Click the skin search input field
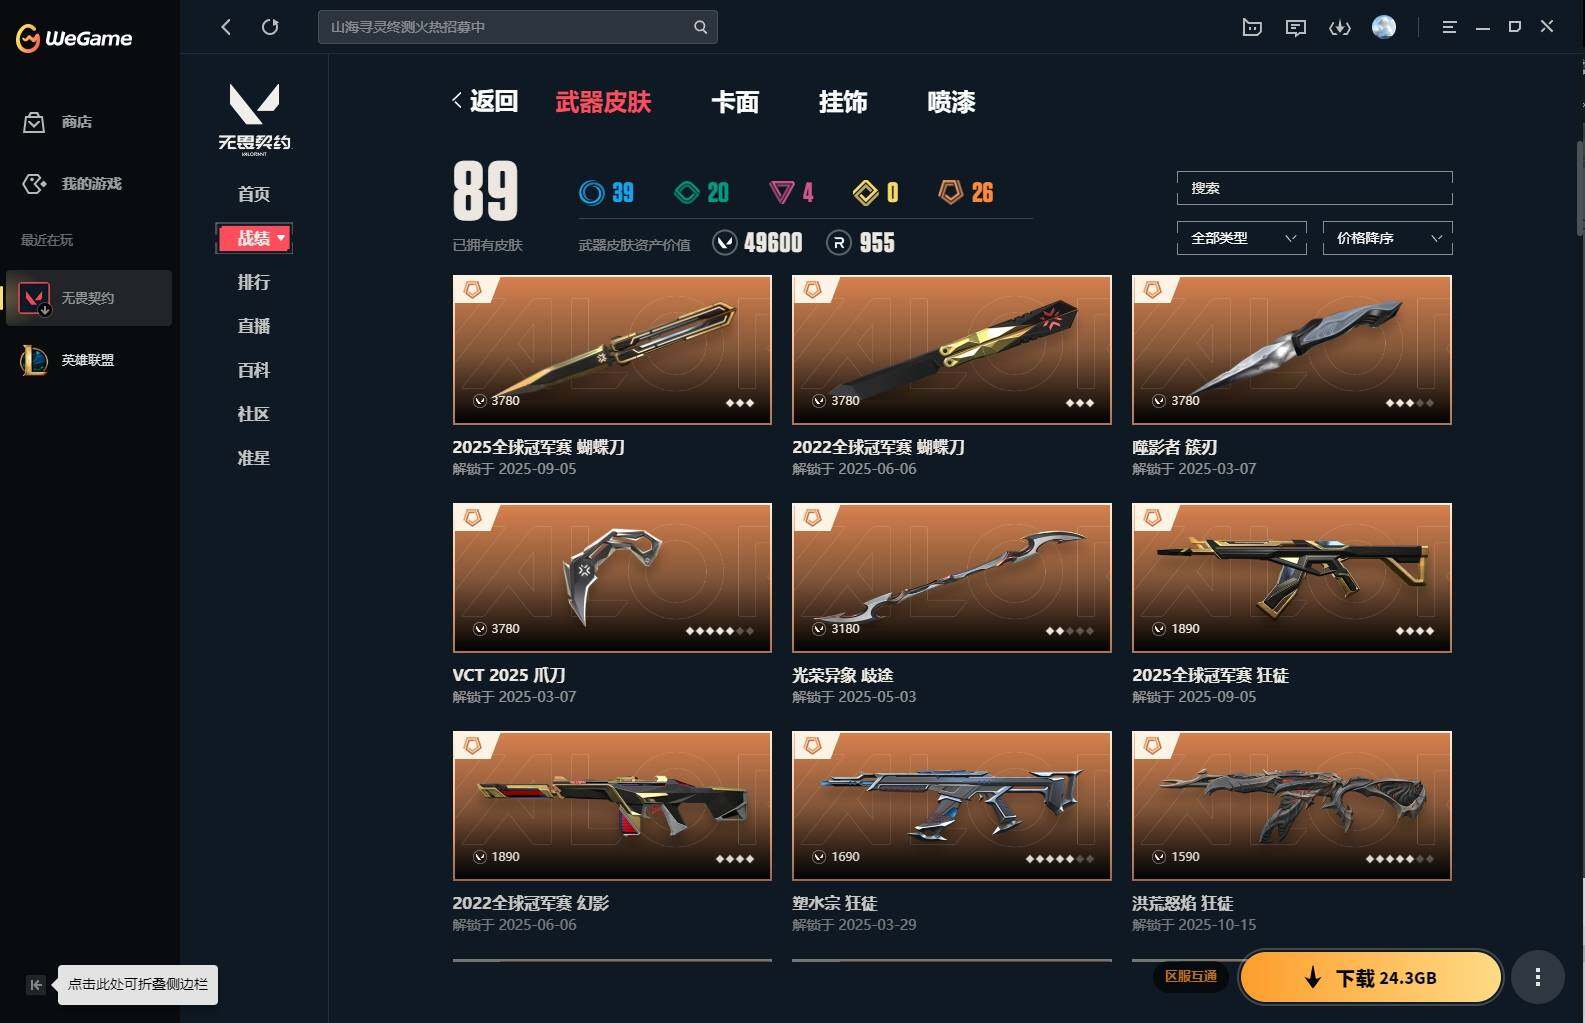Image resolution: width=1585 pixels, height=1023 pixels. (1315, 188)
